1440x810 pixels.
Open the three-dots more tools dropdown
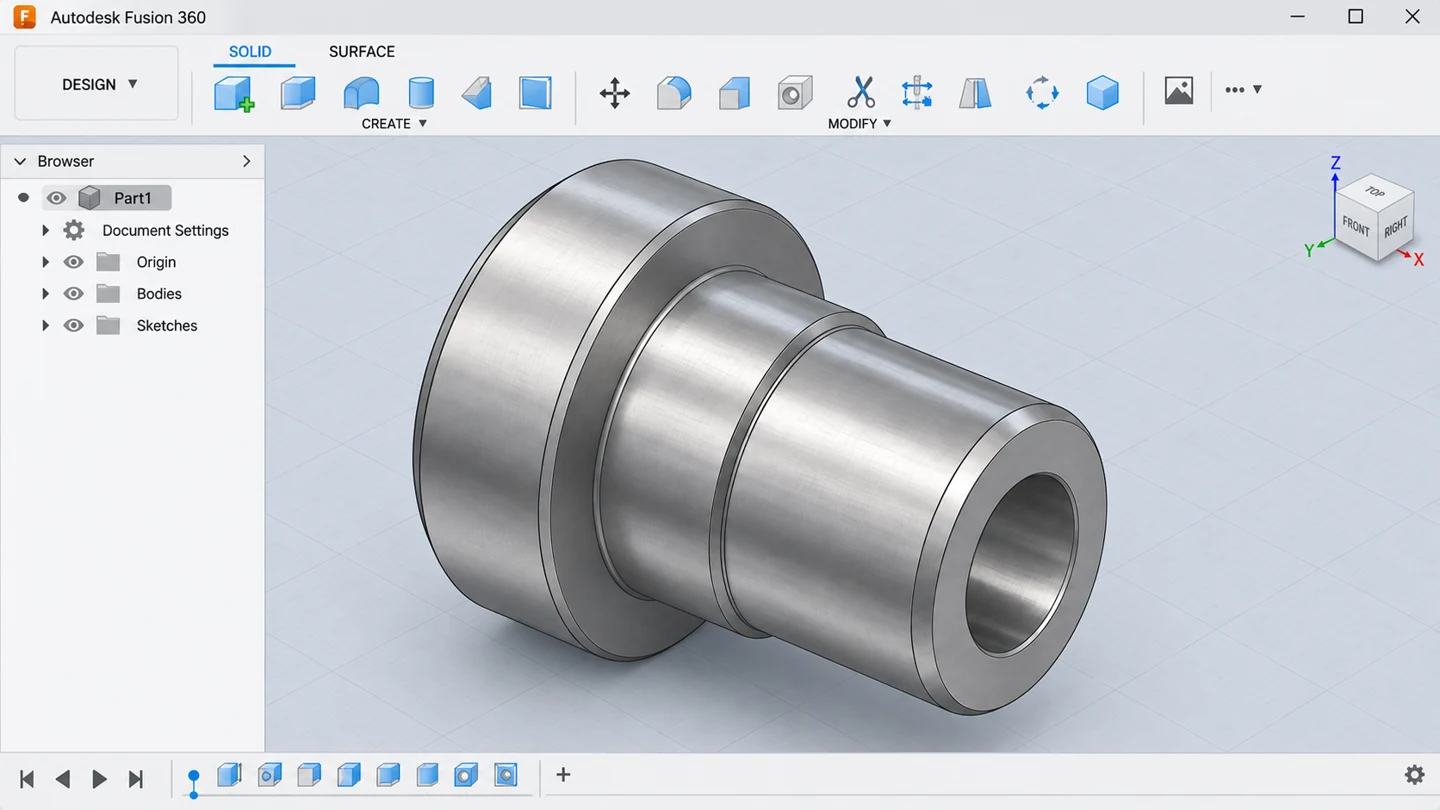(1243, 90)
